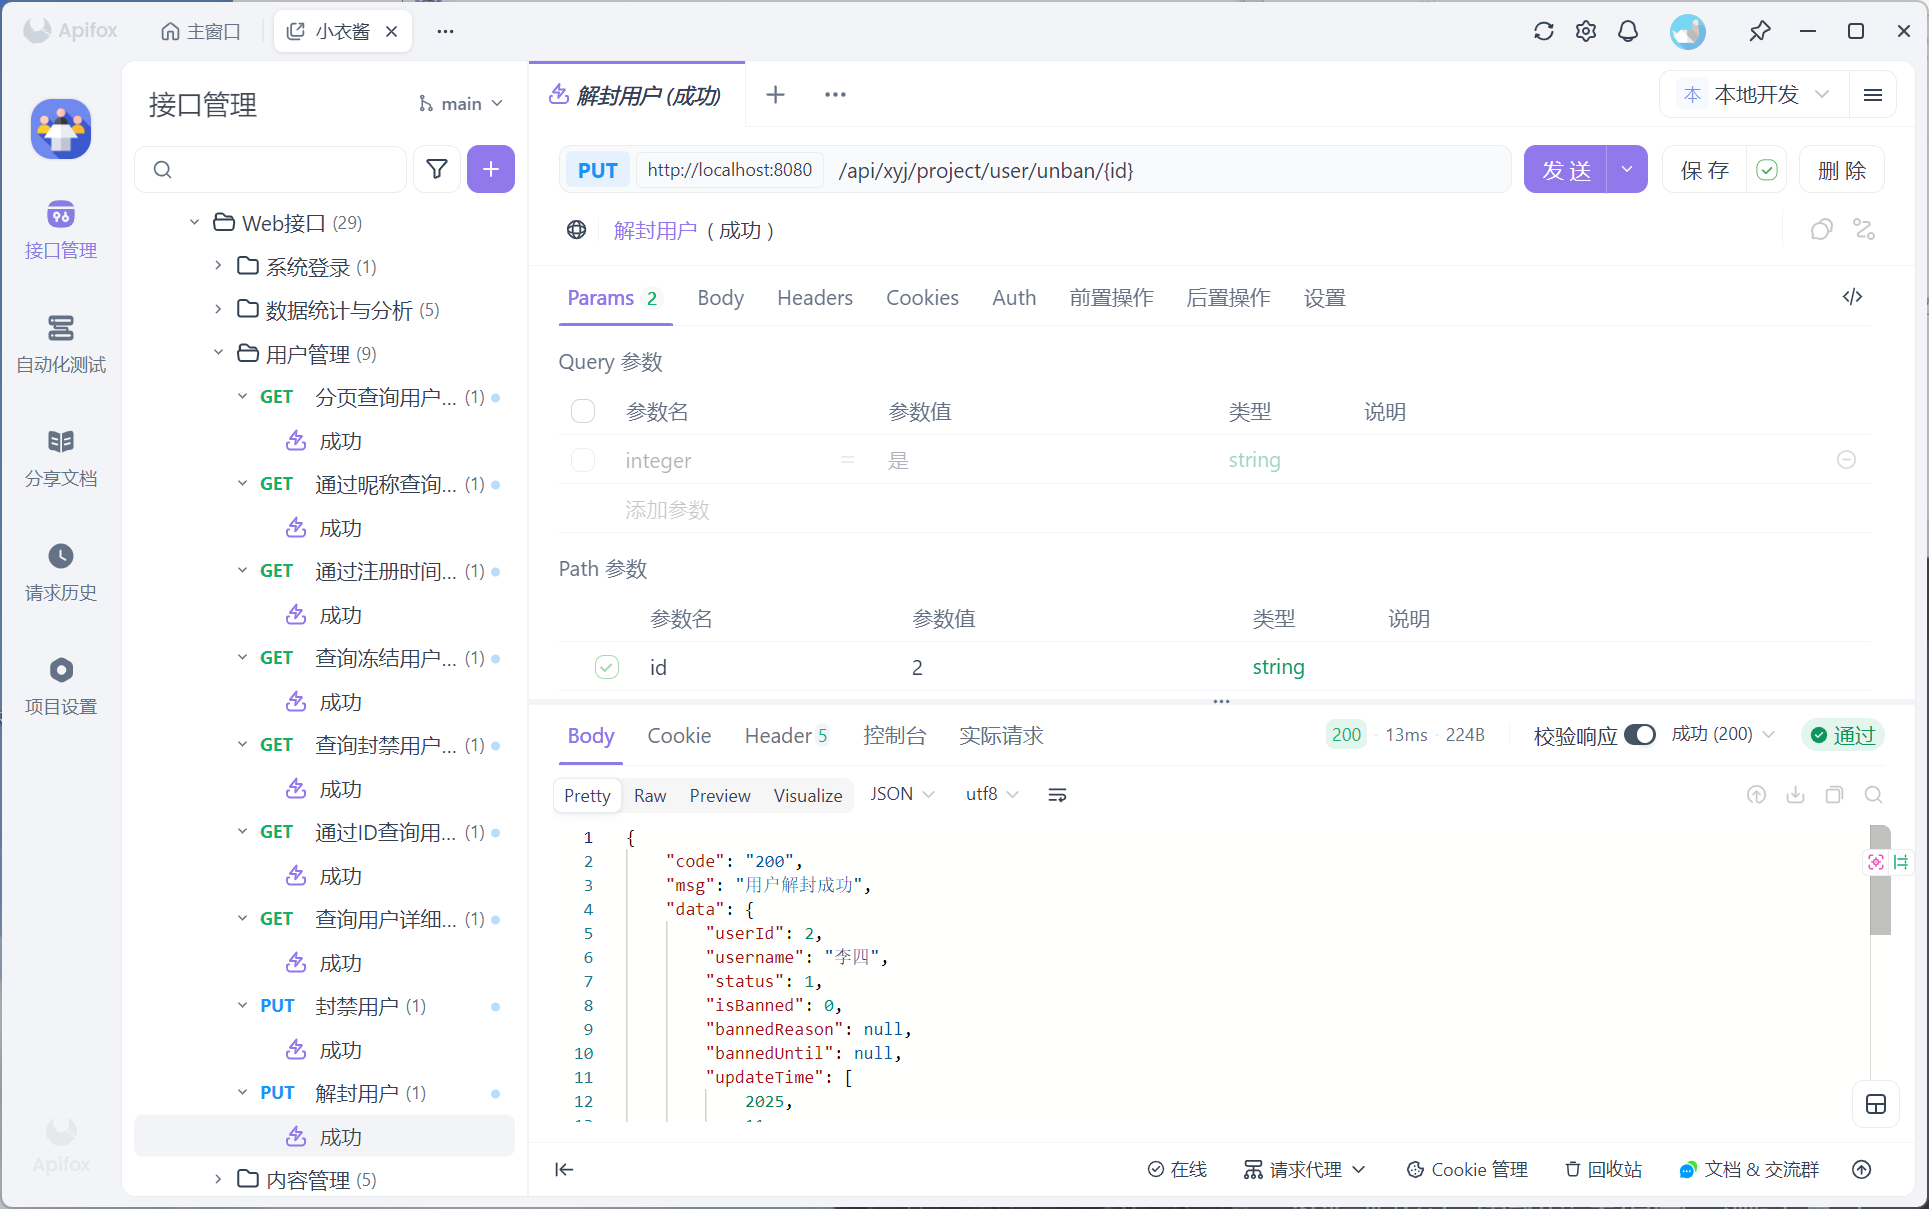Open Request History in left sidebar
Viewport: 1929px width, 1209px height.
click(x=60, y=572)
